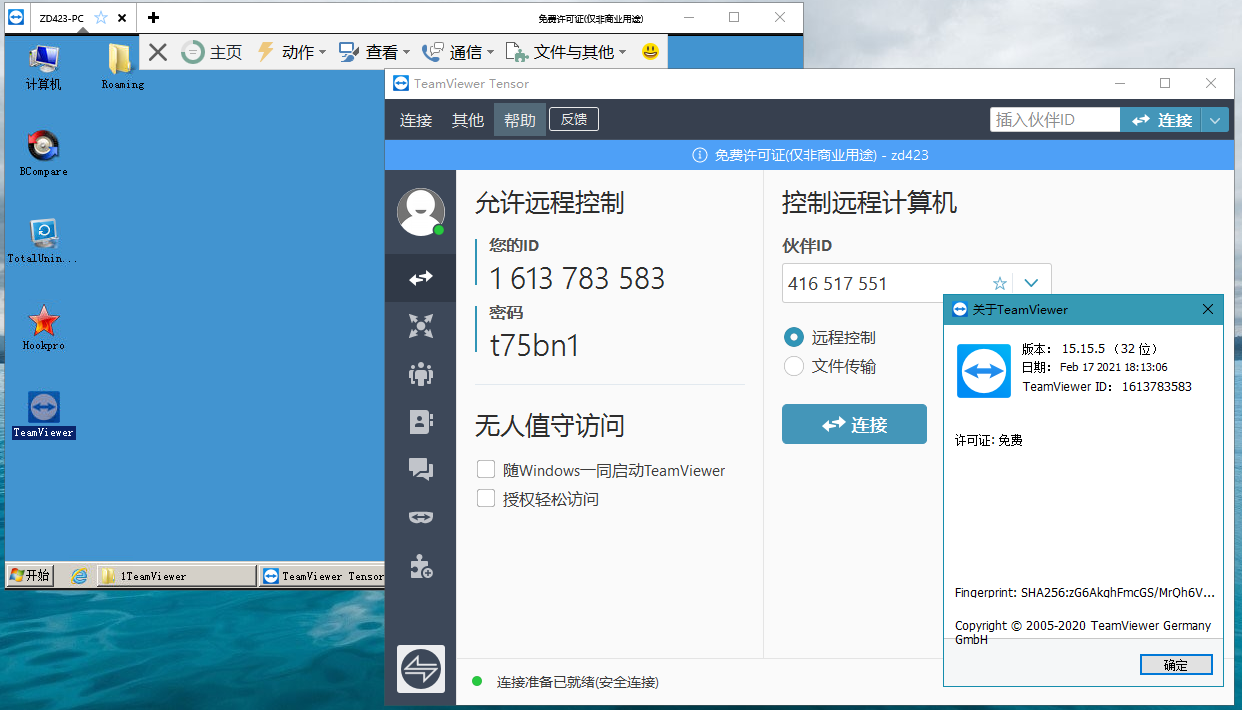This screenshot has width=1242, height=710.
Task: Open 计算机 desktop icon in remote window
Action: (43, 68)
